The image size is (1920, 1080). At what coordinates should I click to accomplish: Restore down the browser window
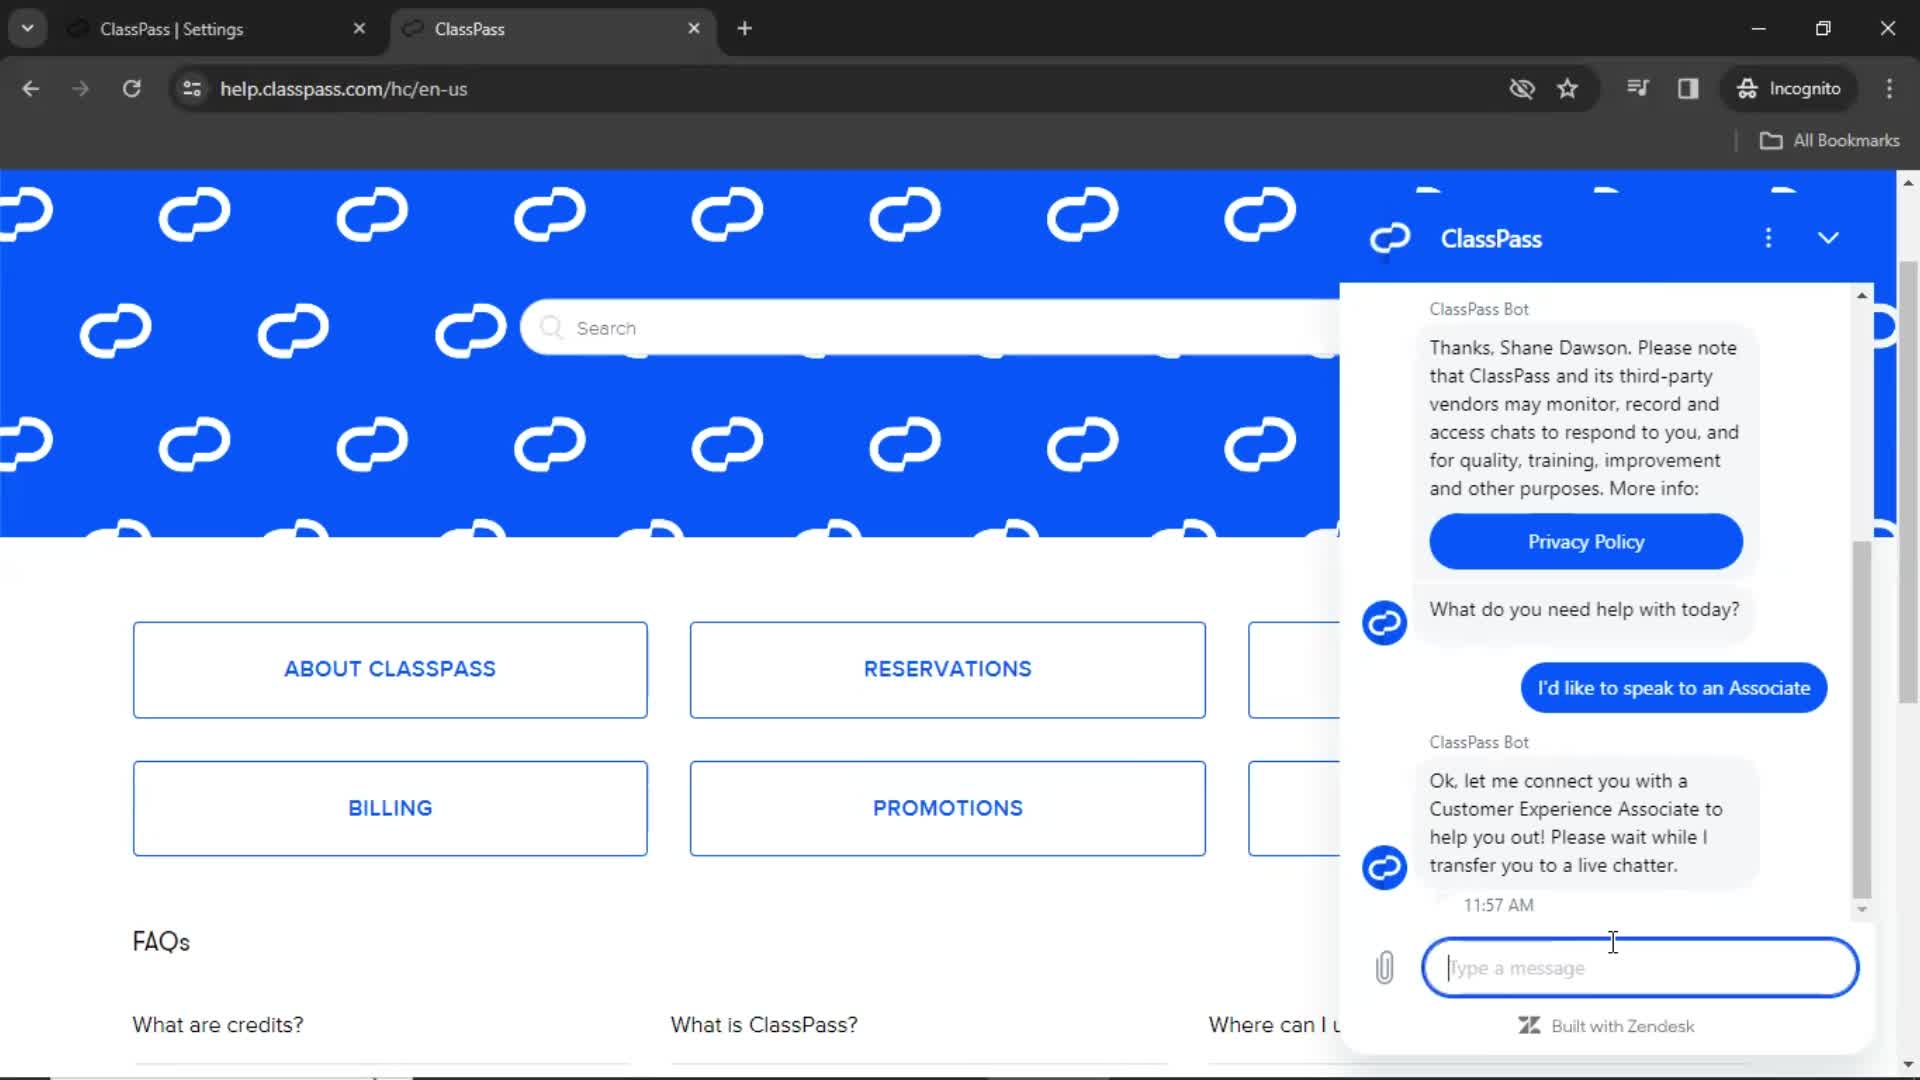1823,28
